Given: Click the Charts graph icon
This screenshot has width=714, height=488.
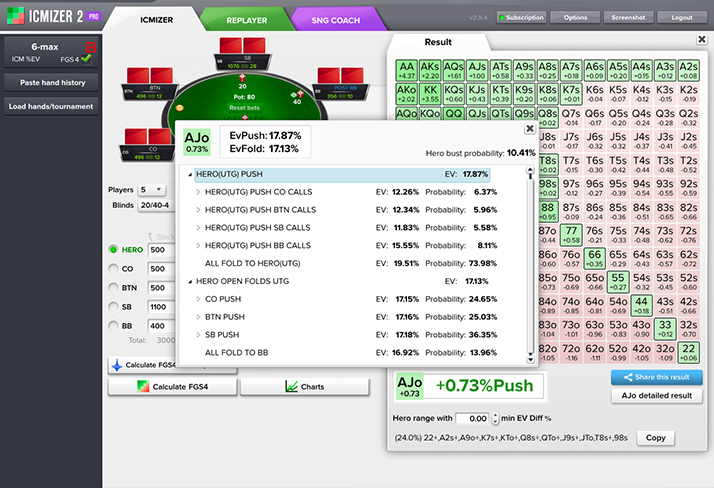Looking at the screenshot, I should point(291,386).
